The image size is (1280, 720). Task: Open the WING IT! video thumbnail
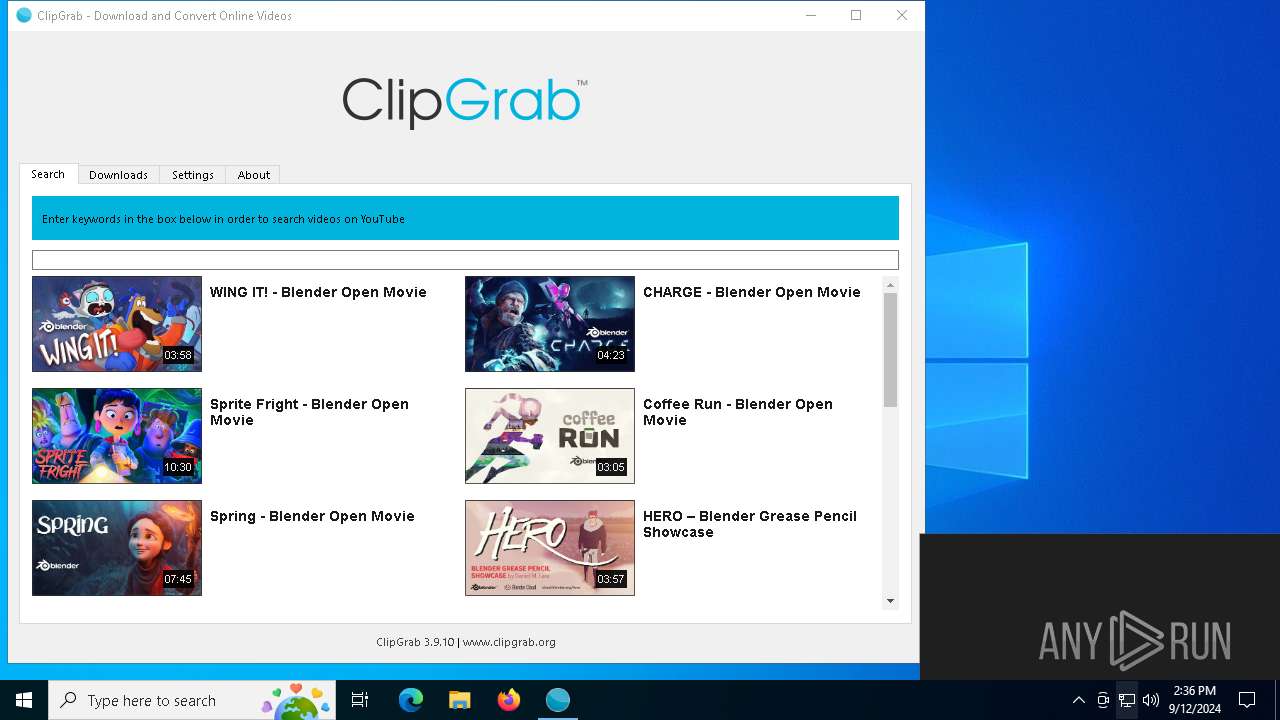[x=117, y=324]
